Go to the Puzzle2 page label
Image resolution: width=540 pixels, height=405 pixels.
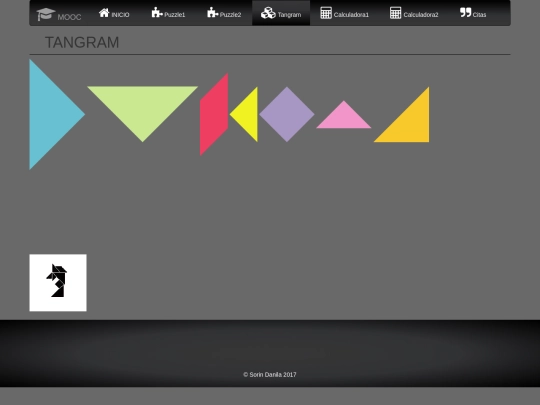click(230, 15)
